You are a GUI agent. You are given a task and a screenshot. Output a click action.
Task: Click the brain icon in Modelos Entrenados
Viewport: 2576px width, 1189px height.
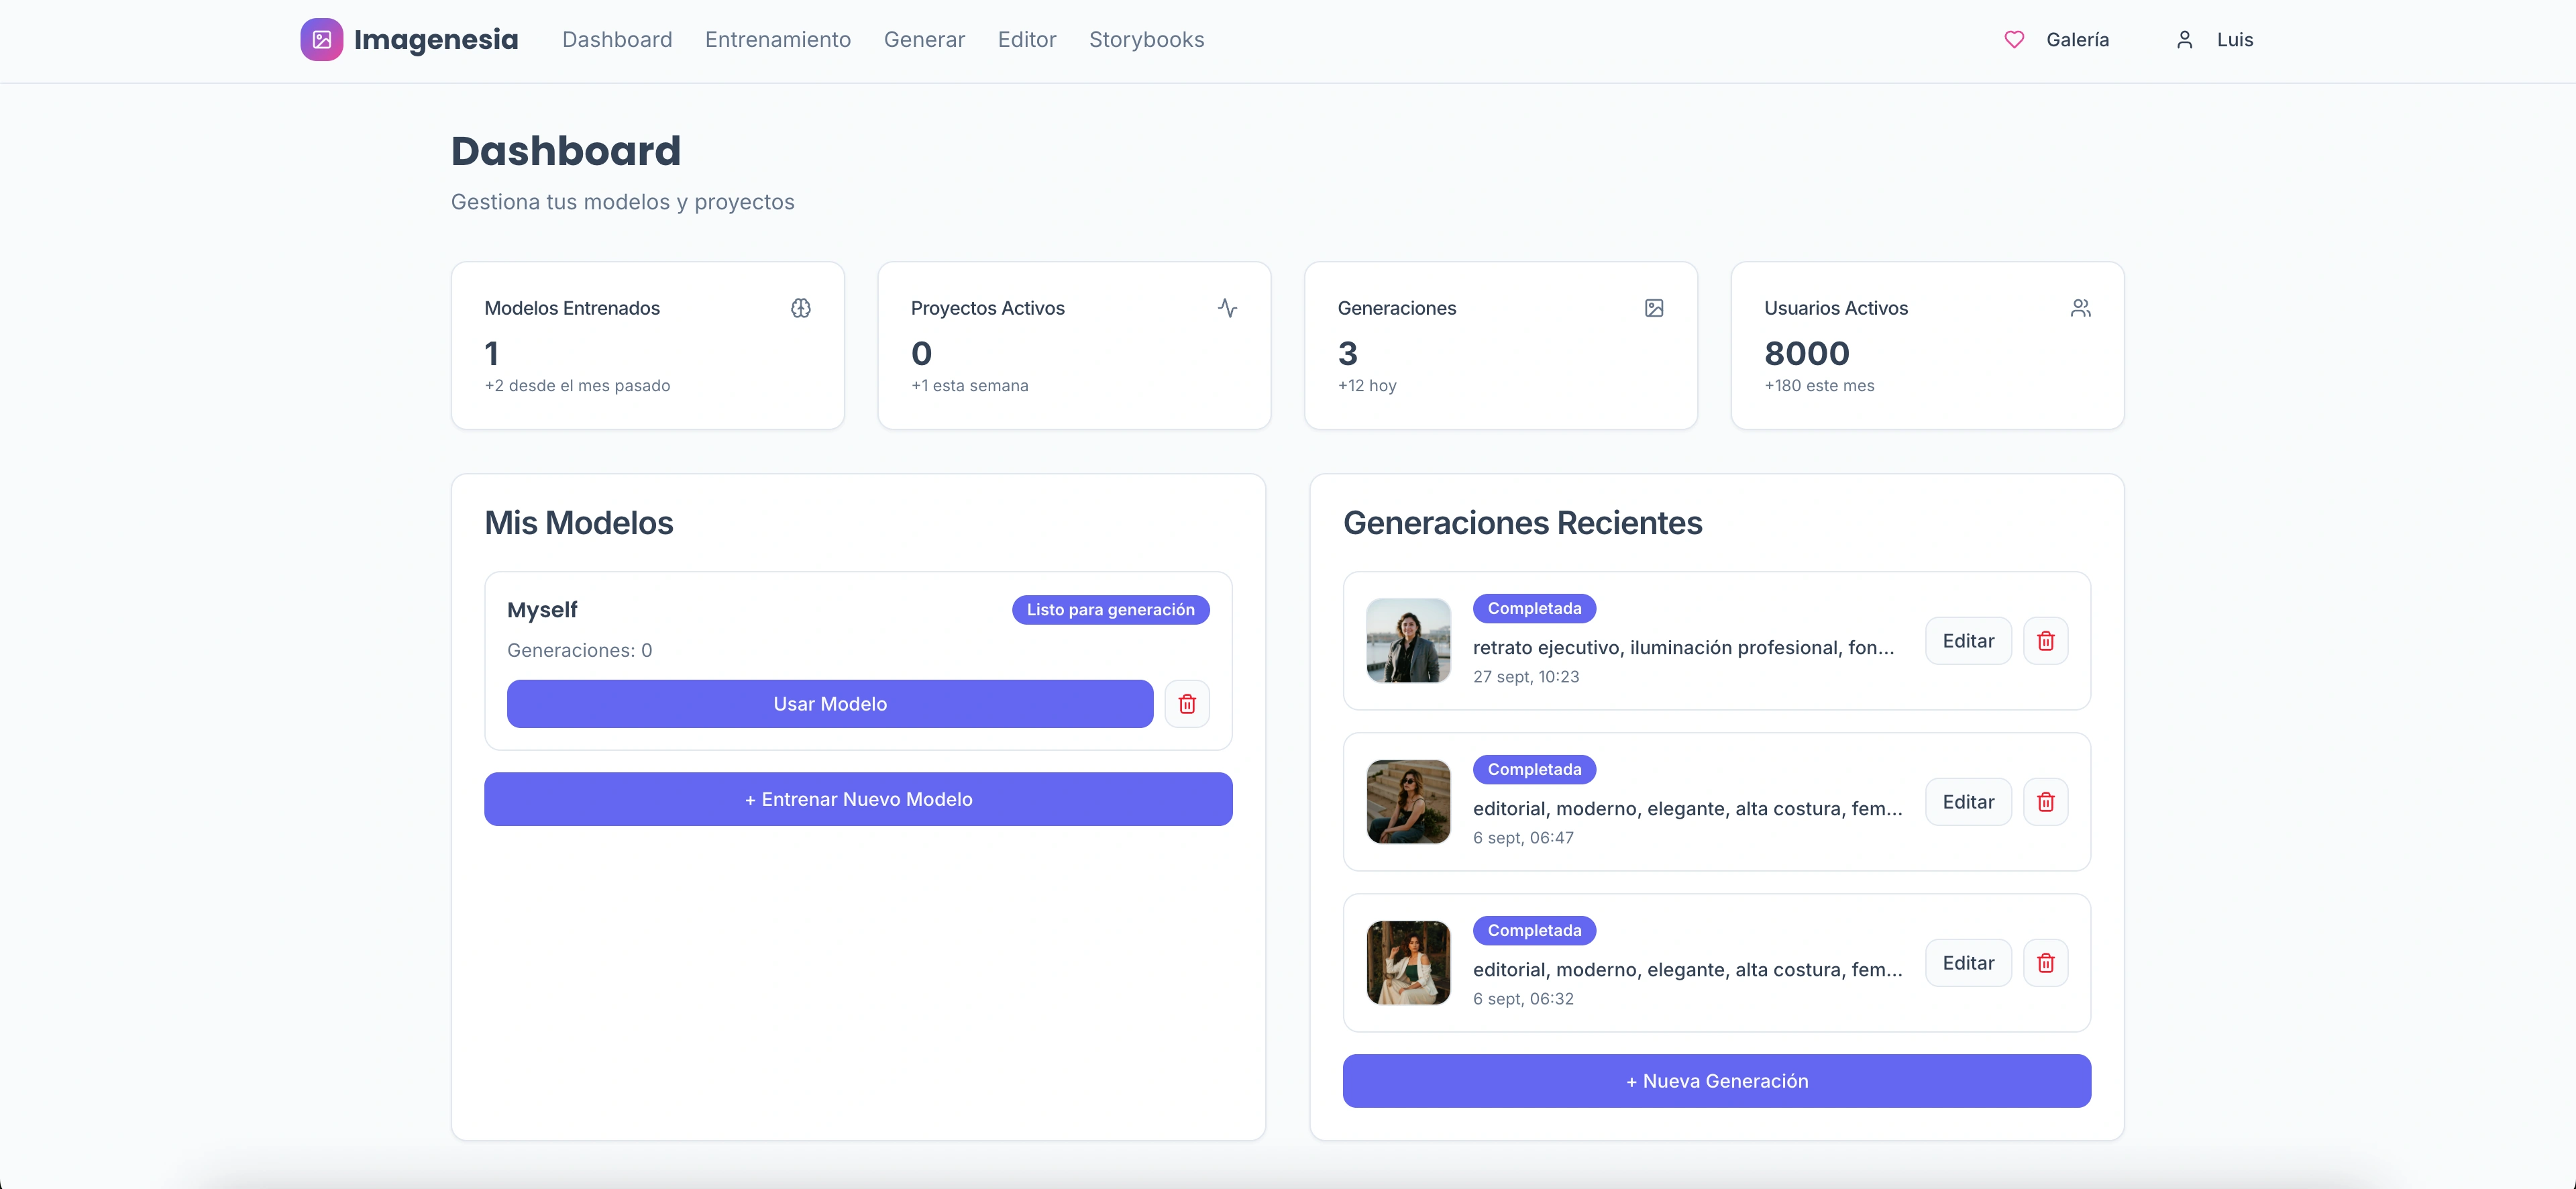[800, 308]
